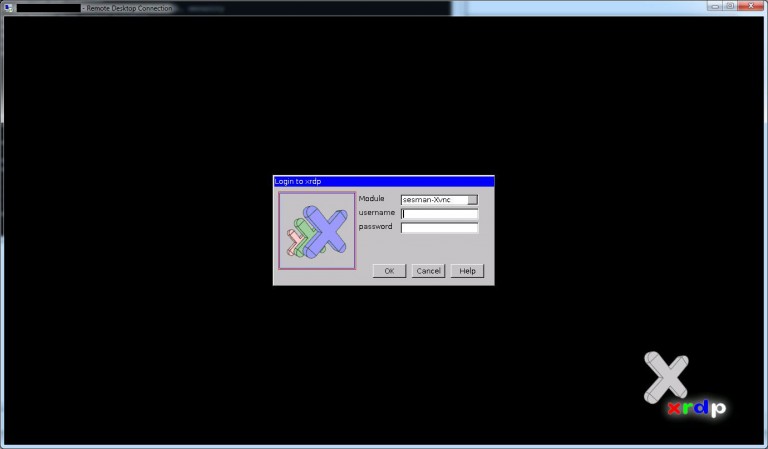Close the Remote Desktop Connection window
Image resolution: width=768 pixels, height=449 pixels.
click(750, 6)
